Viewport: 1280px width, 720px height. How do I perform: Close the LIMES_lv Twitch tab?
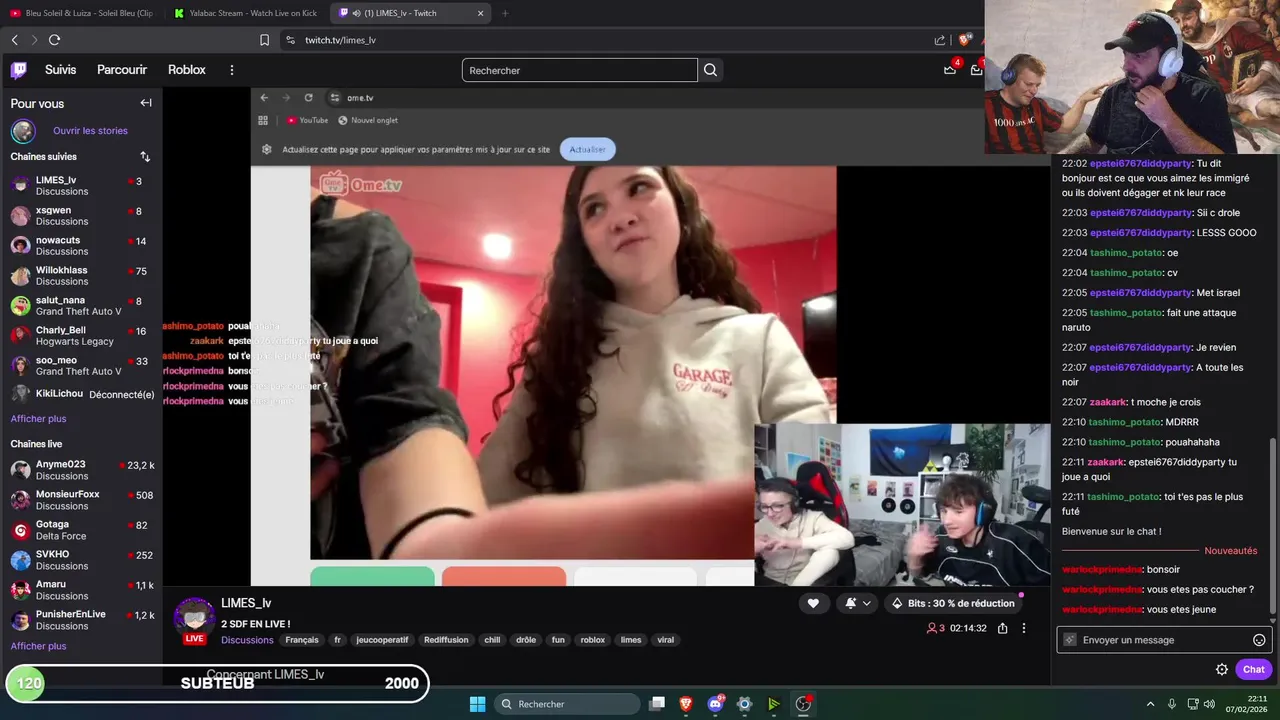480,13
